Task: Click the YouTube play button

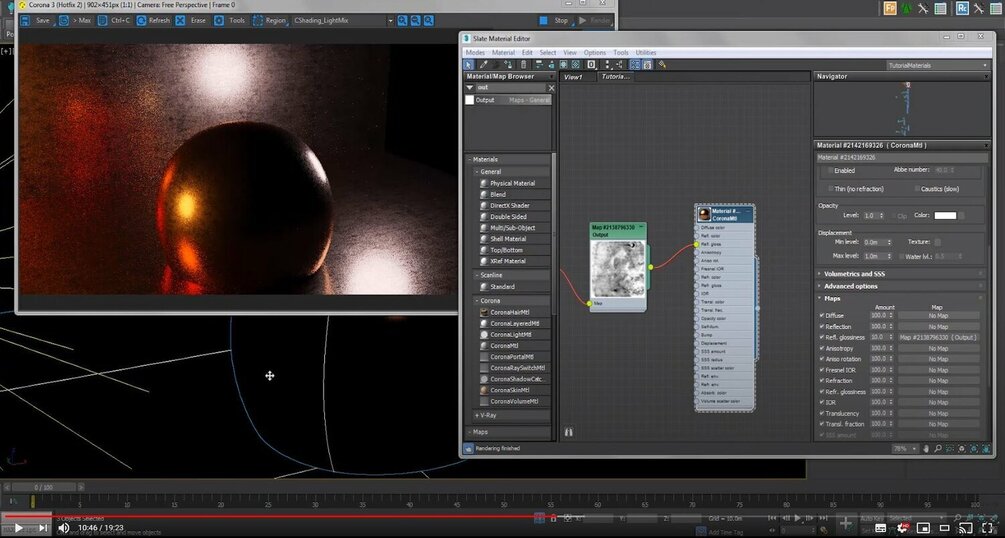Action: point(19,528)
